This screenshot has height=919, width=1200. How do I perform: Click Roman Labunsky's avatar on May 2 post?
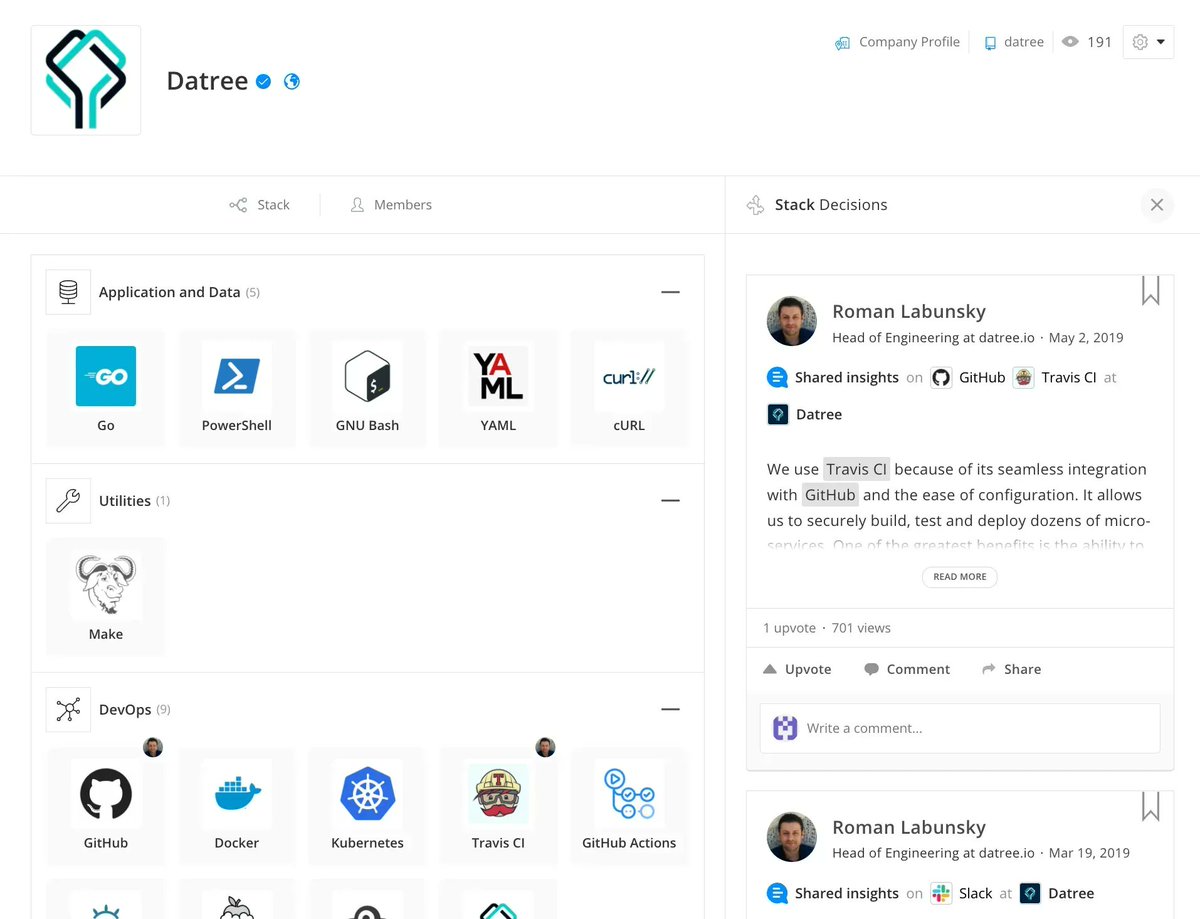[792, 321]
